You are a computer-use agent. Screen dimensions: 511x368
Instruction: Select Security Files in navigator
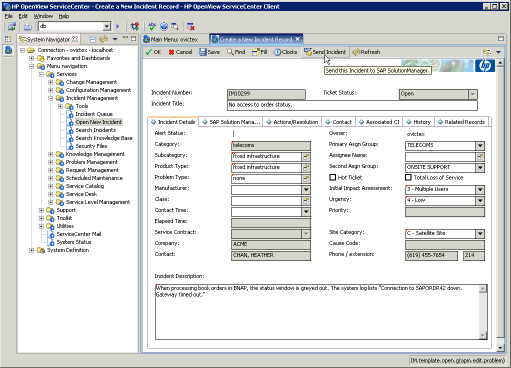(91, 146)
